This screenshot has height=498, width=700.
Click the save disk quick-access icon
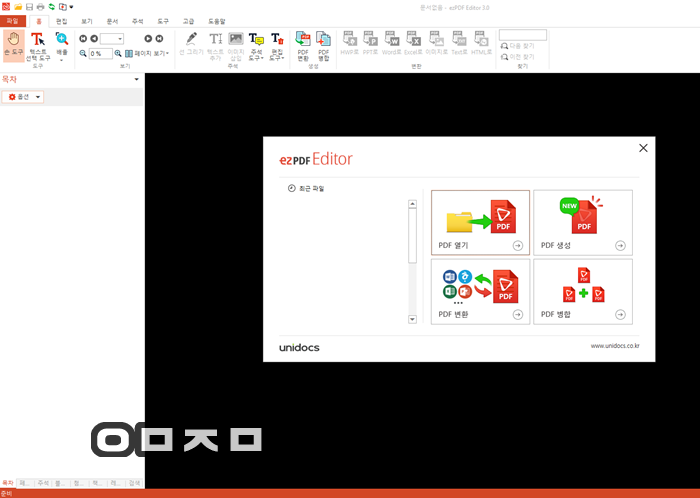(x=29, y=7)
